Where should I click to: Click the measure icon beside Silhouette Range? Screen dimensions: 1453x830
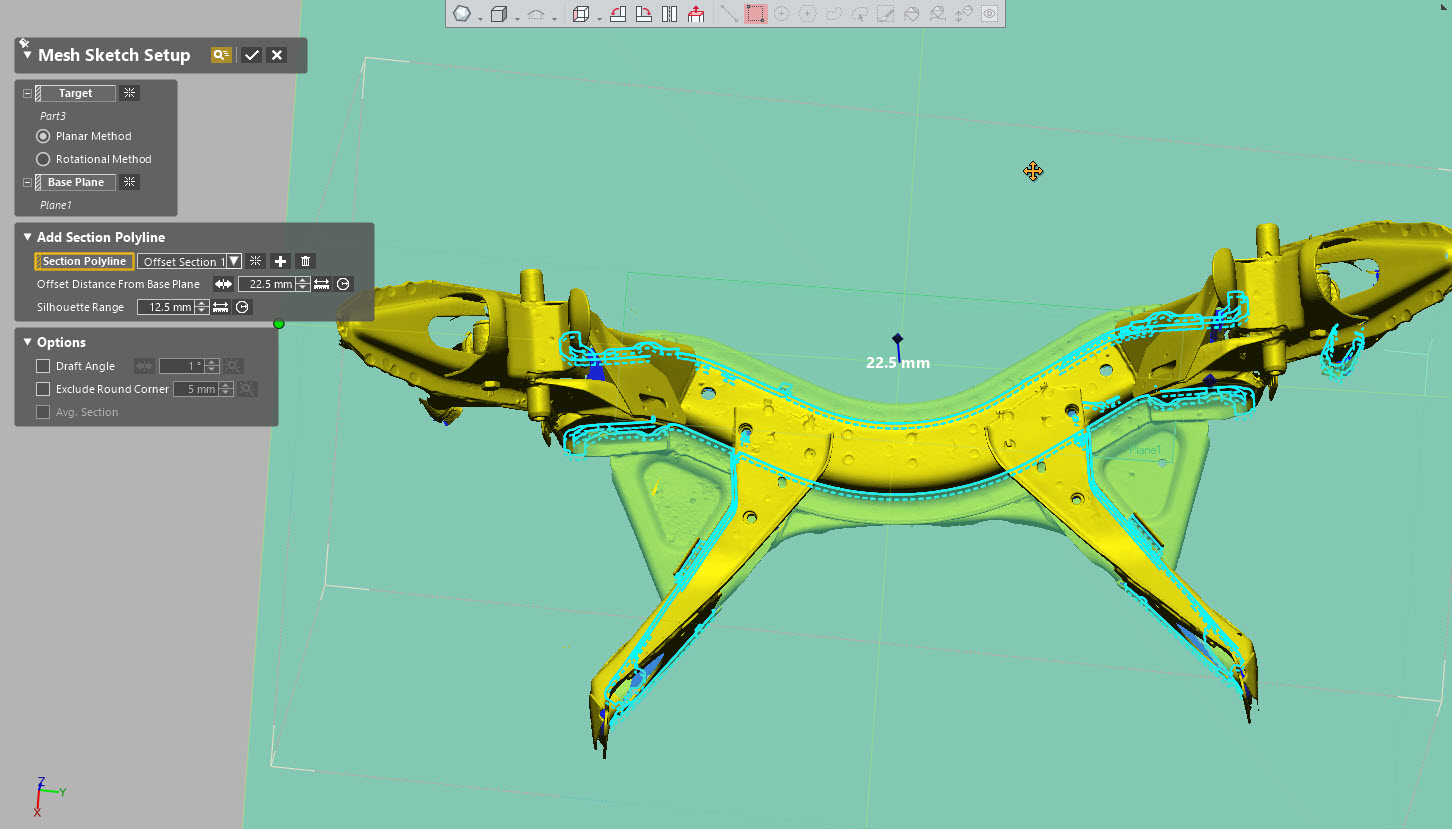220,307
